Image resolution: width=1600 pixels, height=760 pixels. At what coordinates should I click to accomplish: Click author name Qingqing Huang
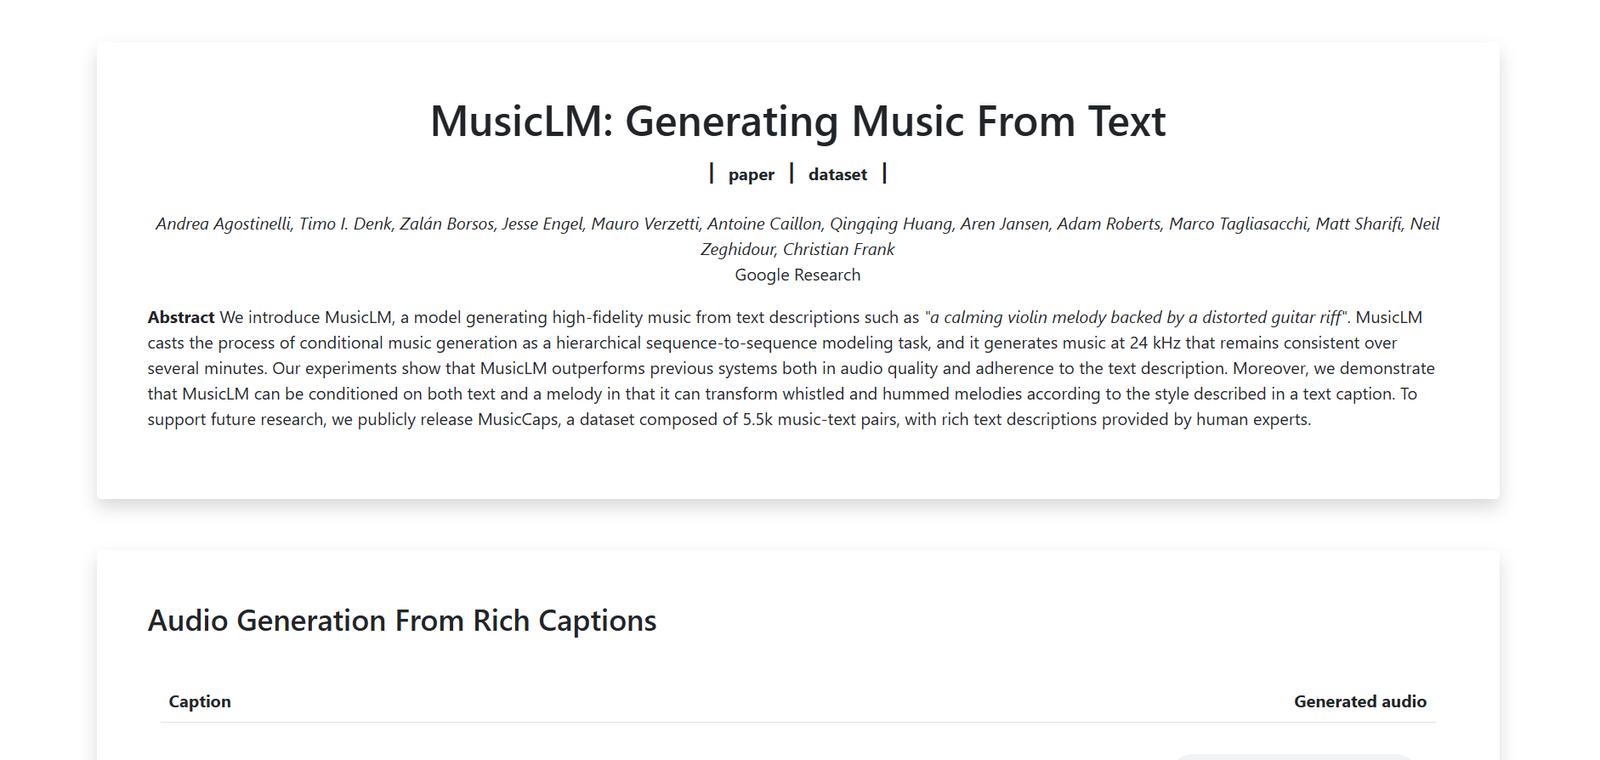(x=890, y=224)
